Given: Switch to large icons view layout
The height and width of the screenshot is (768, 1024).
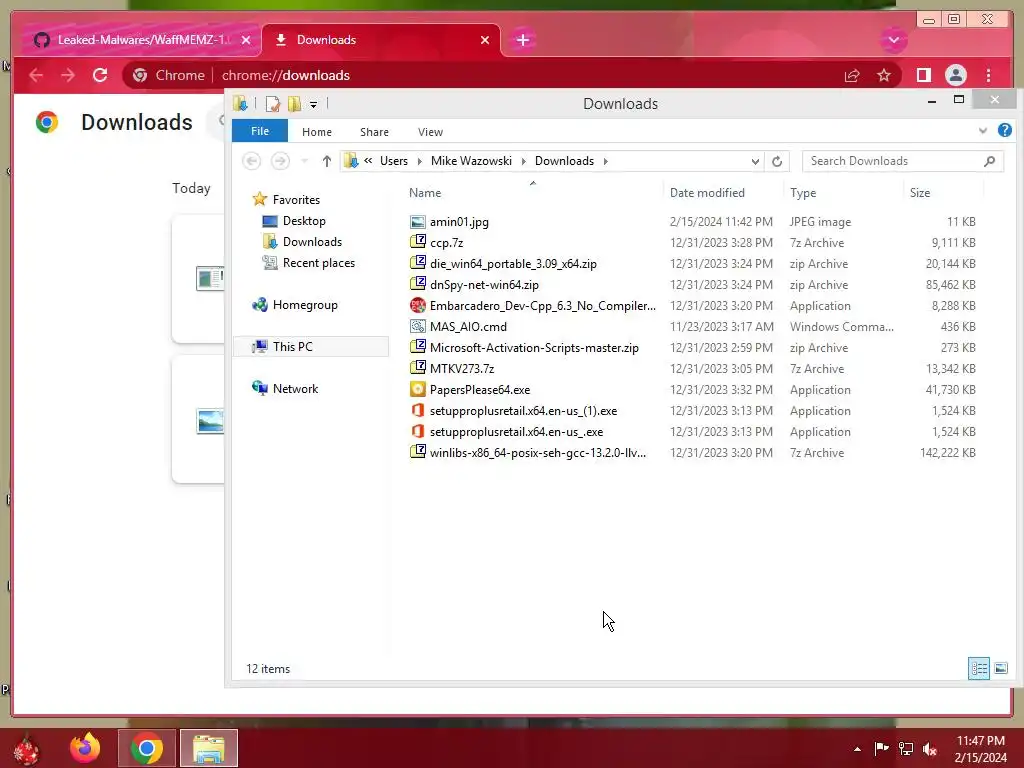Looking at the screenshot, I should coord(1000,668).
